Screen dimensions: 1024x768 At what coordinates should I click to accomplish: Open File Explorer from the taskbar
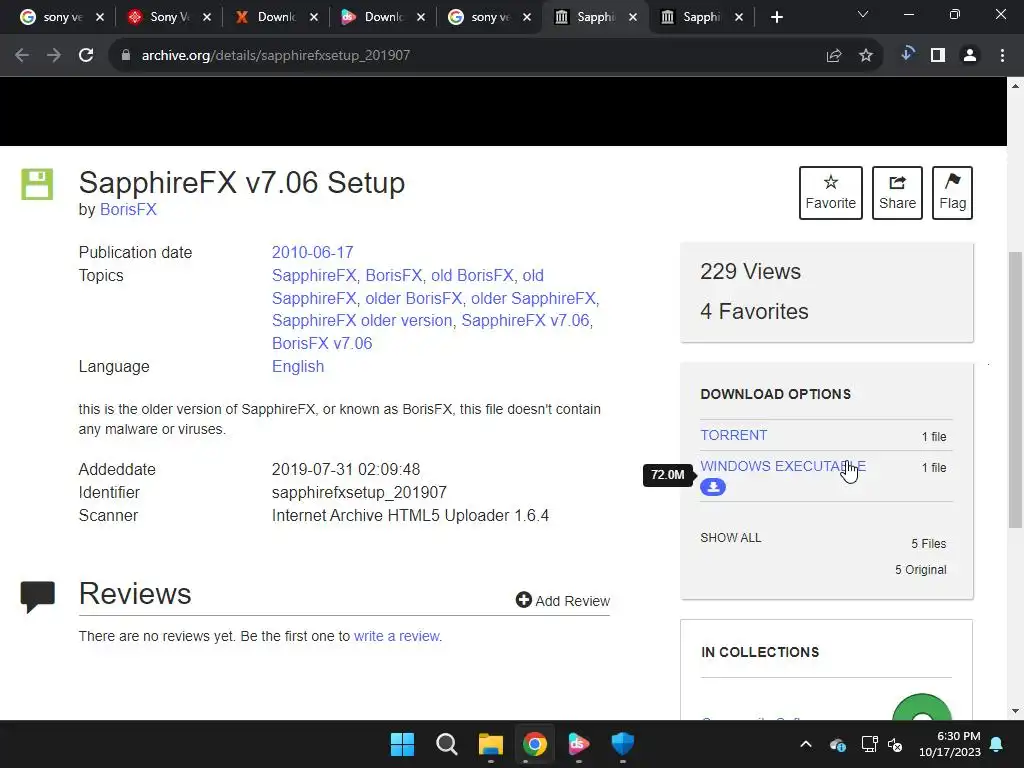490,744
